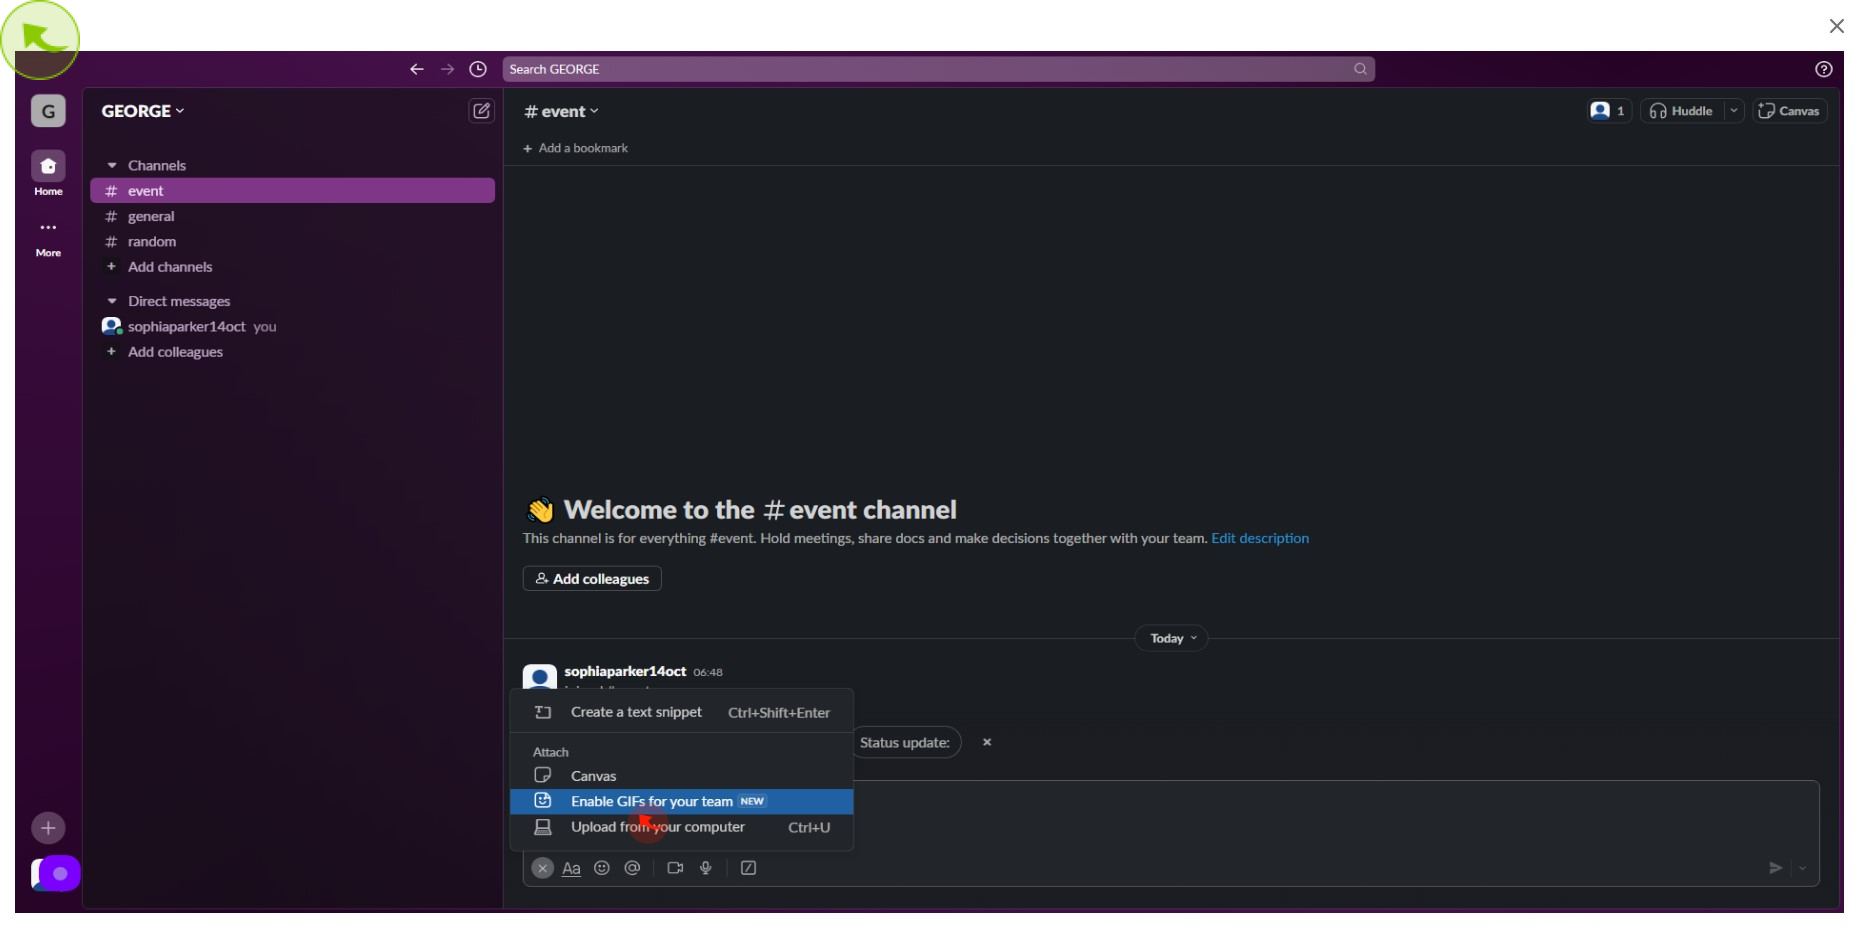Compose a new message with pencil icon
Screen dimensions: 1861x927
pyautogui.click(x=481, y=111)
